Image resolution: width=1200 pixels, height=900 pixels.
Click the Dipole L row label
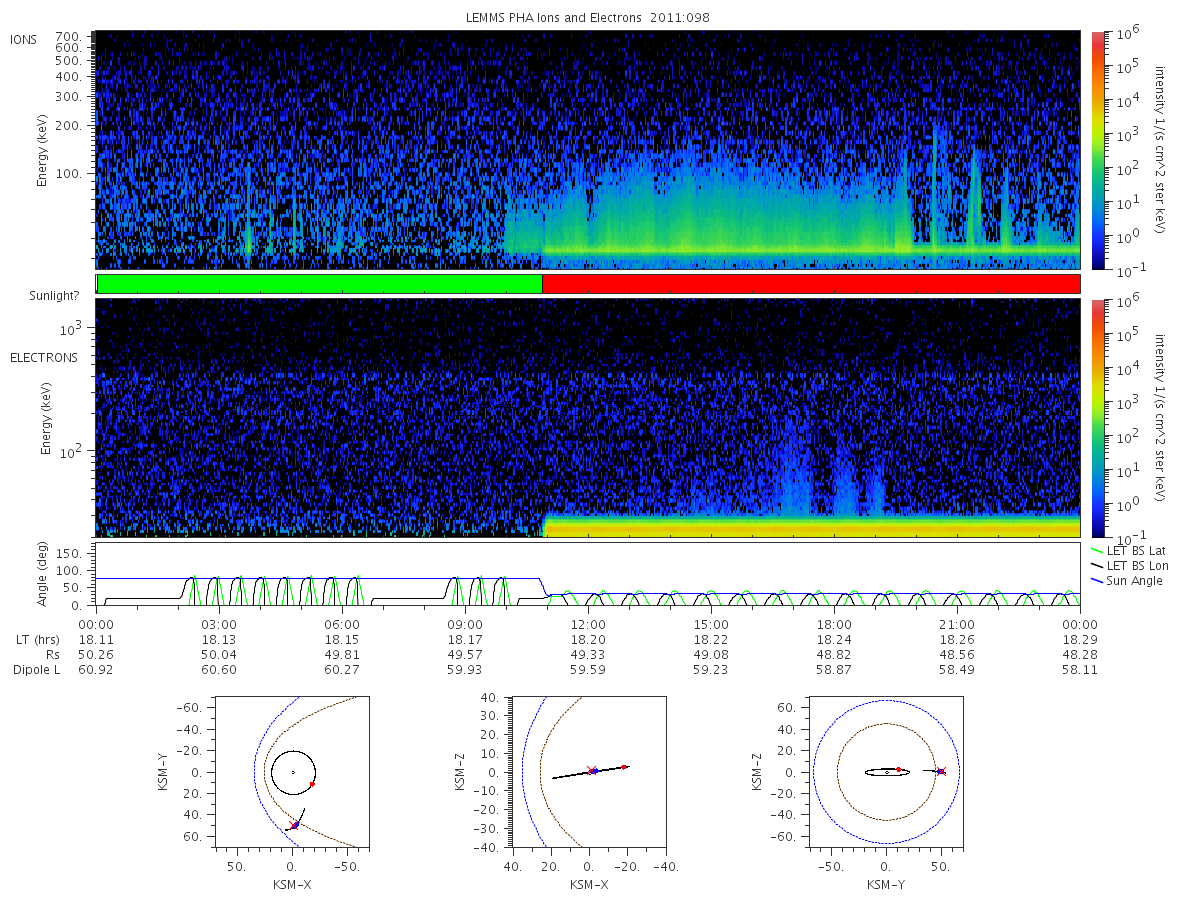(37, 669)
